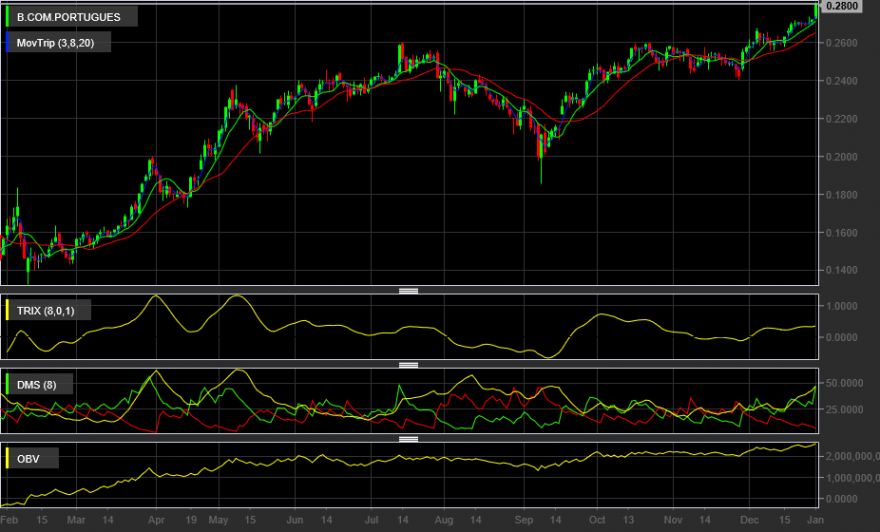The width and height of the screenshot is (880, 532).
Task: Click the 50.0000 level on DMS scale
Action: coord(844,383)
